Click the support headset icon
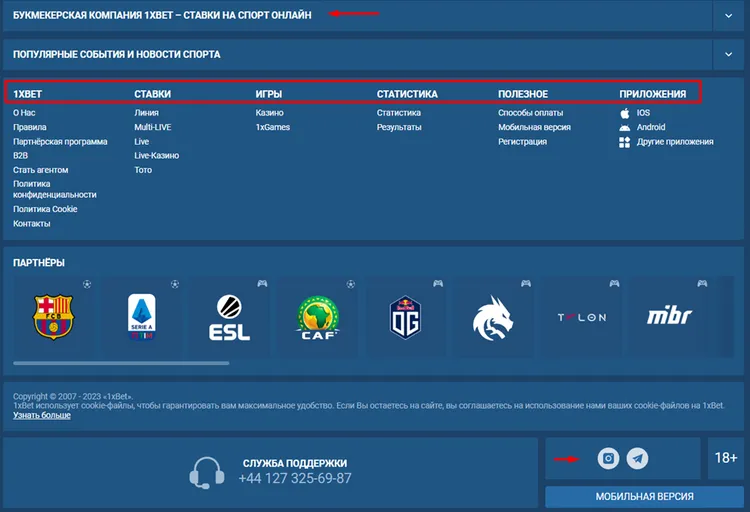Image resolution: width=750 pixels, height=512 pixels. pyautogui.click(x=207, y=473)
